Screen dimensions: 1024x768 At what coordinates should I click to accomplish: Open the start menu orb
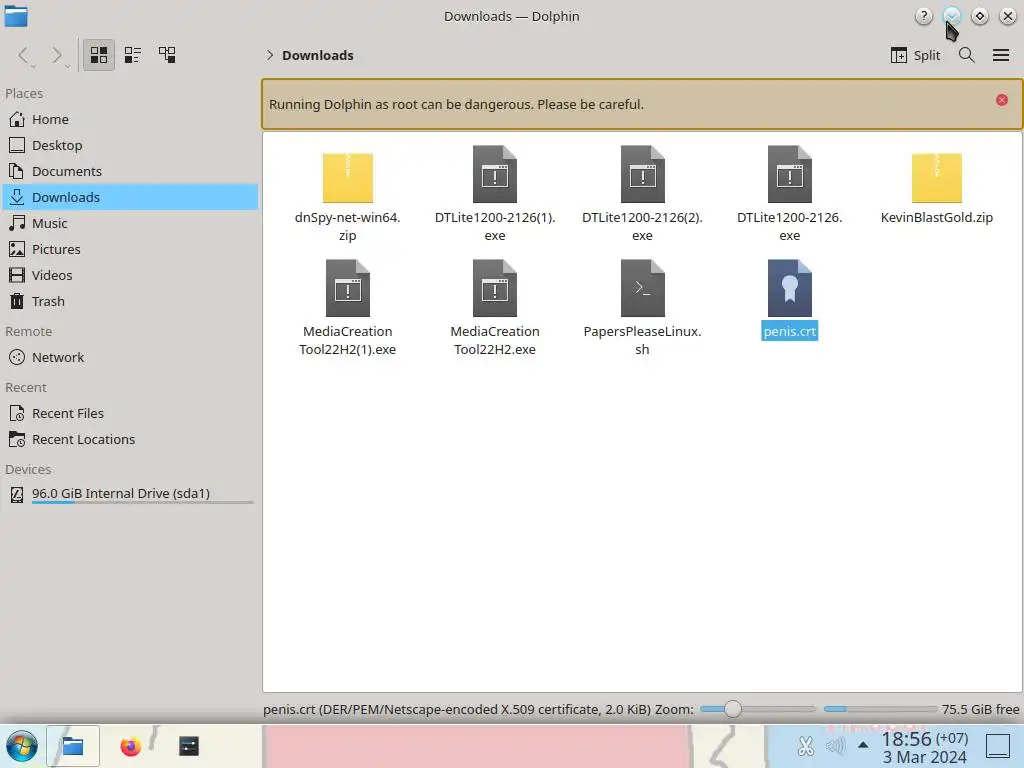pyautogui.click(x=22, y=746)
